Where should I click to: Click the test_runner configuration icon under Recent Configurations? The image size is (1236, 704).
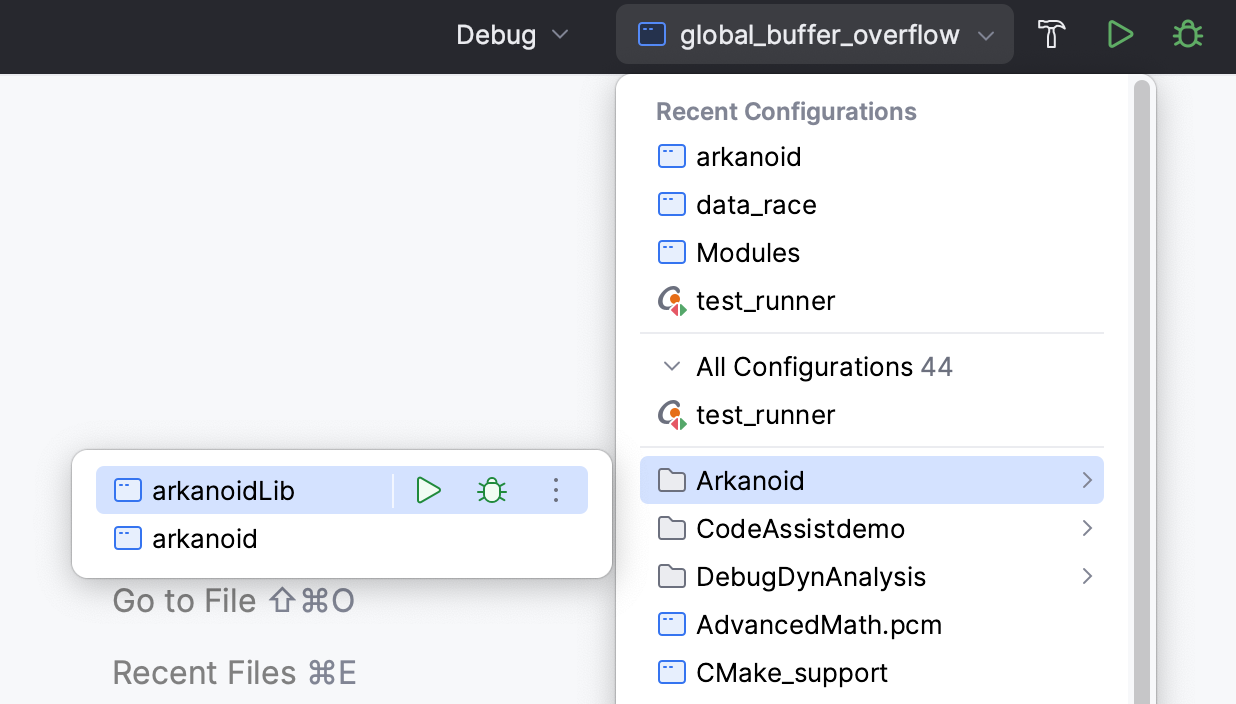(x=670, y=300)
